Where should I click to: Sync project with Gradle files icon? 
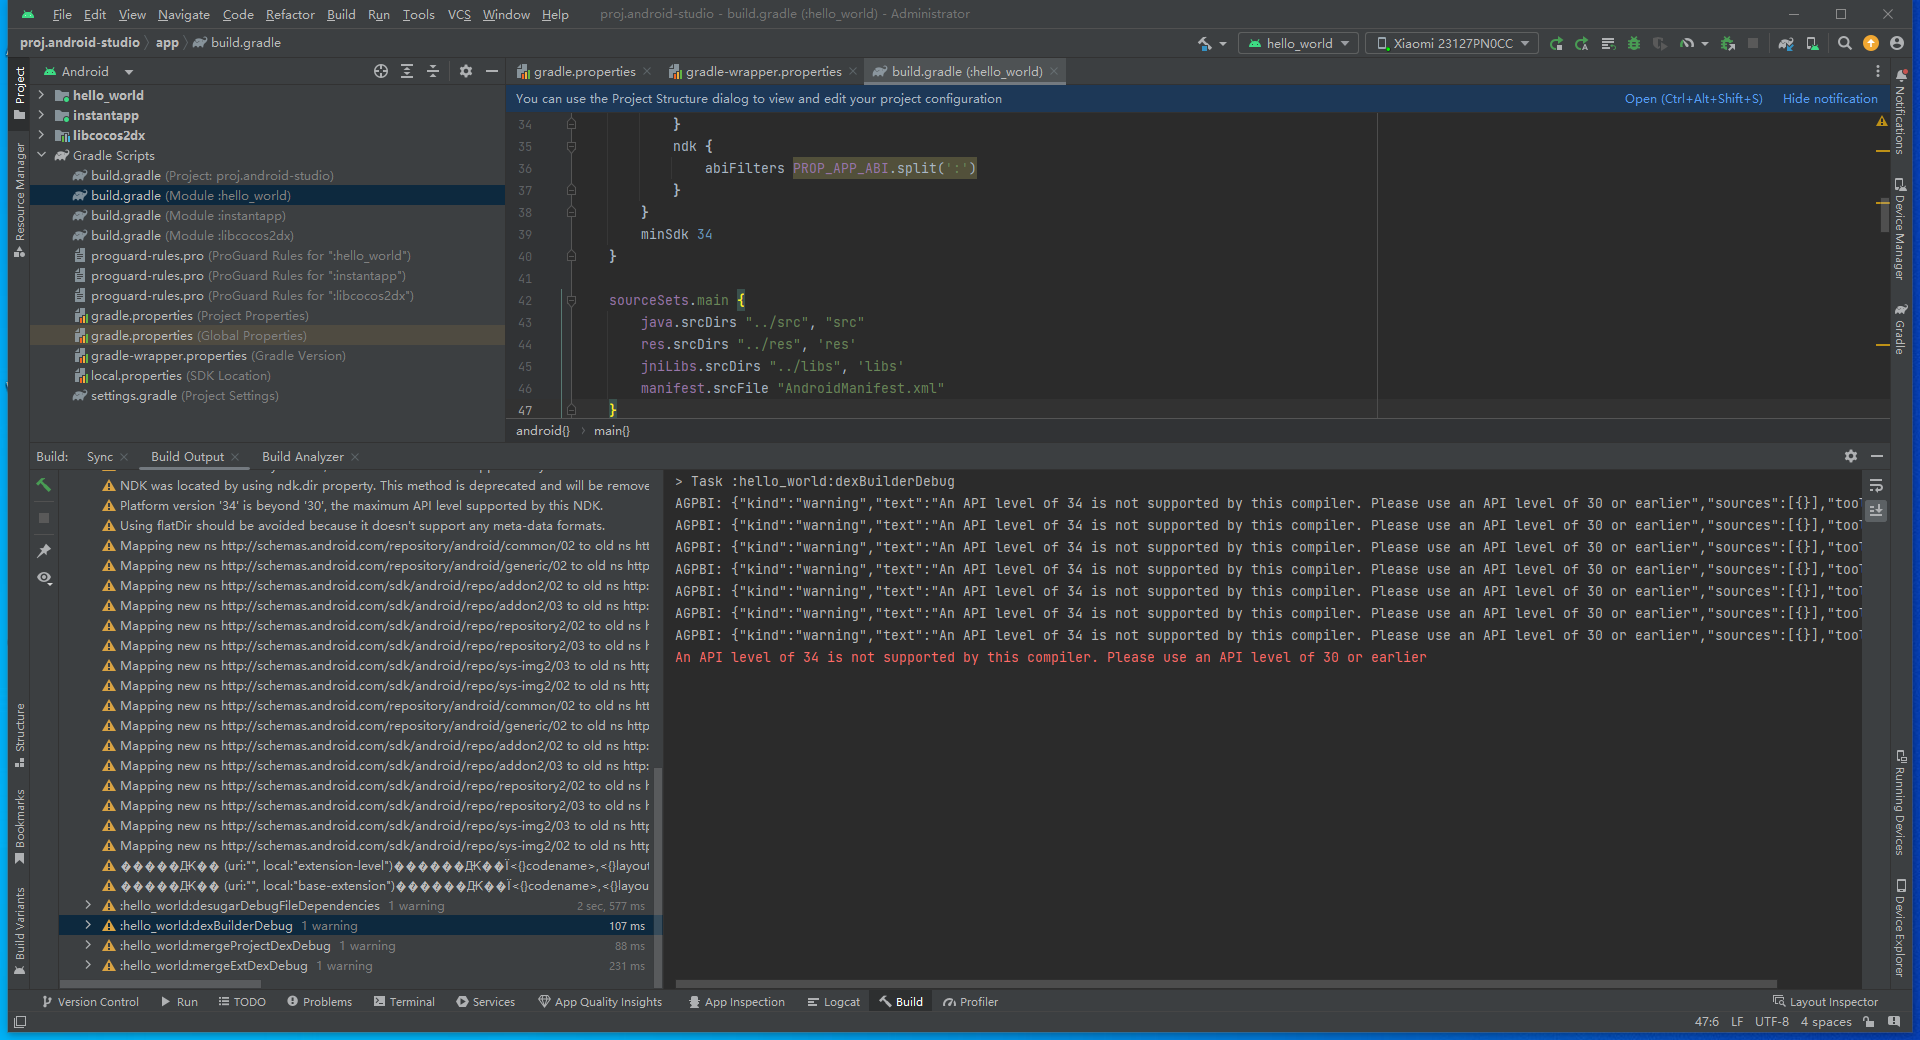(1786, 44)
